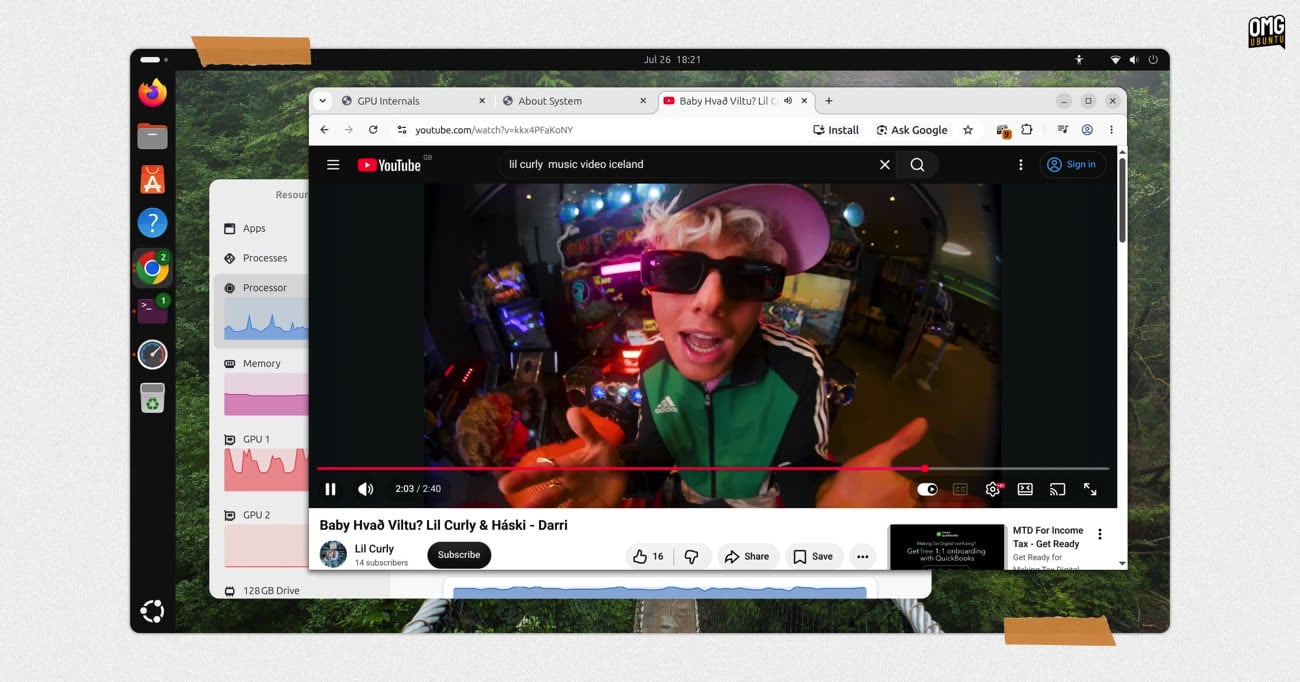The image size is (1300, 682).
Task: Enter full screen on the video
Action: point(1090,489)
